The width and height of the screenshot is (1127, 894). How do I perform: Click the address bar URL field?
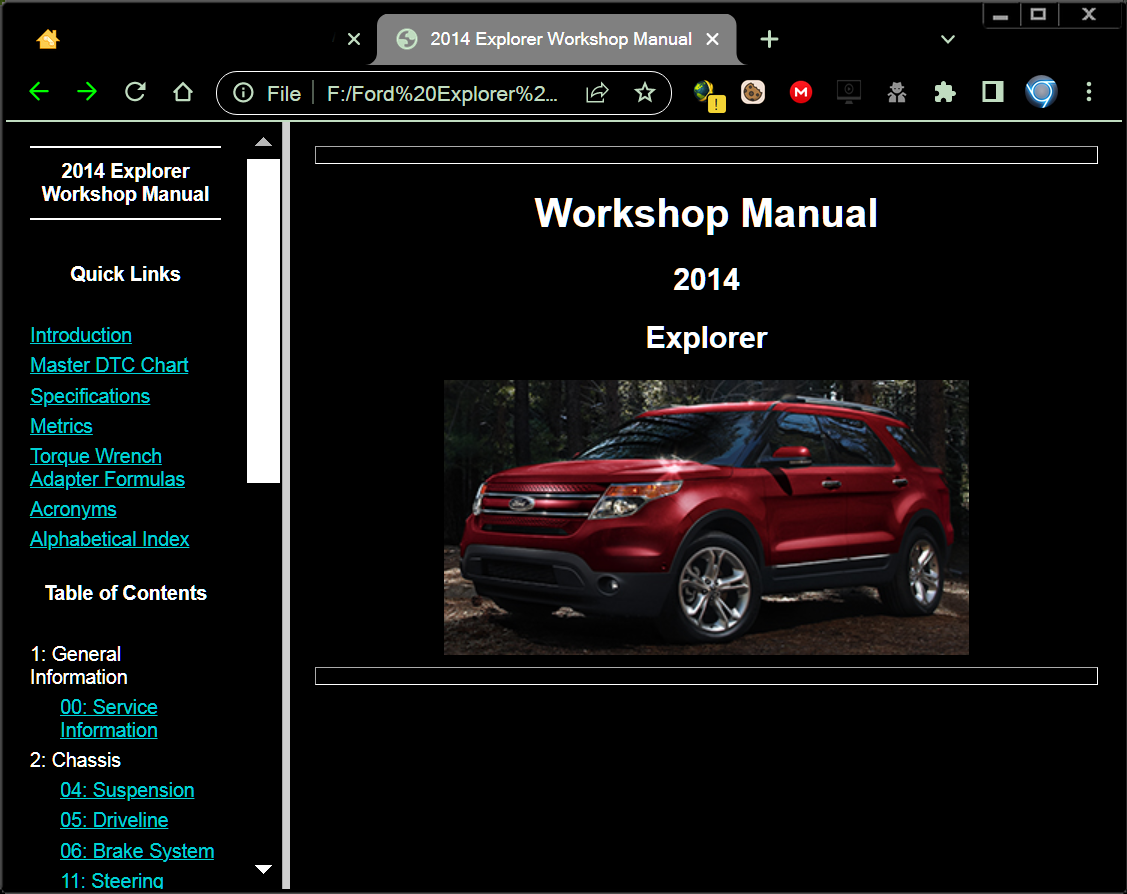(442, 93)
